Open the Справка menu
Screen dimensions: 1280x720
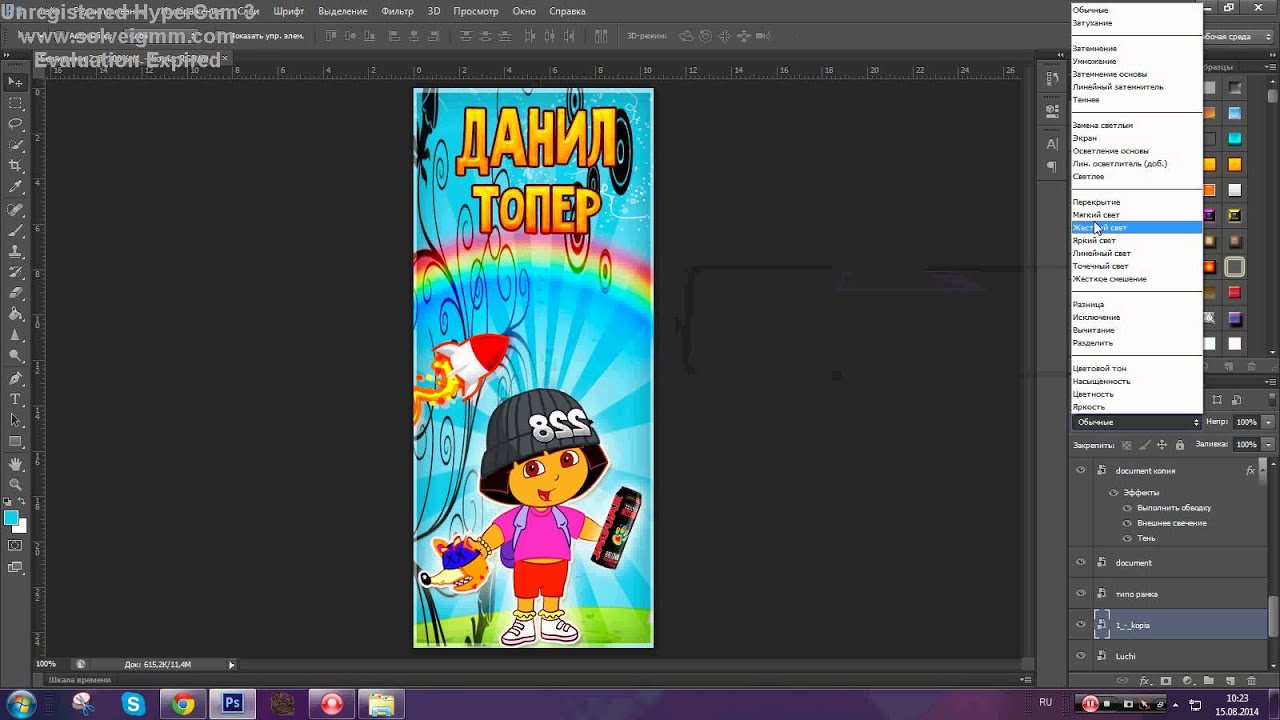tap(568, 11)
